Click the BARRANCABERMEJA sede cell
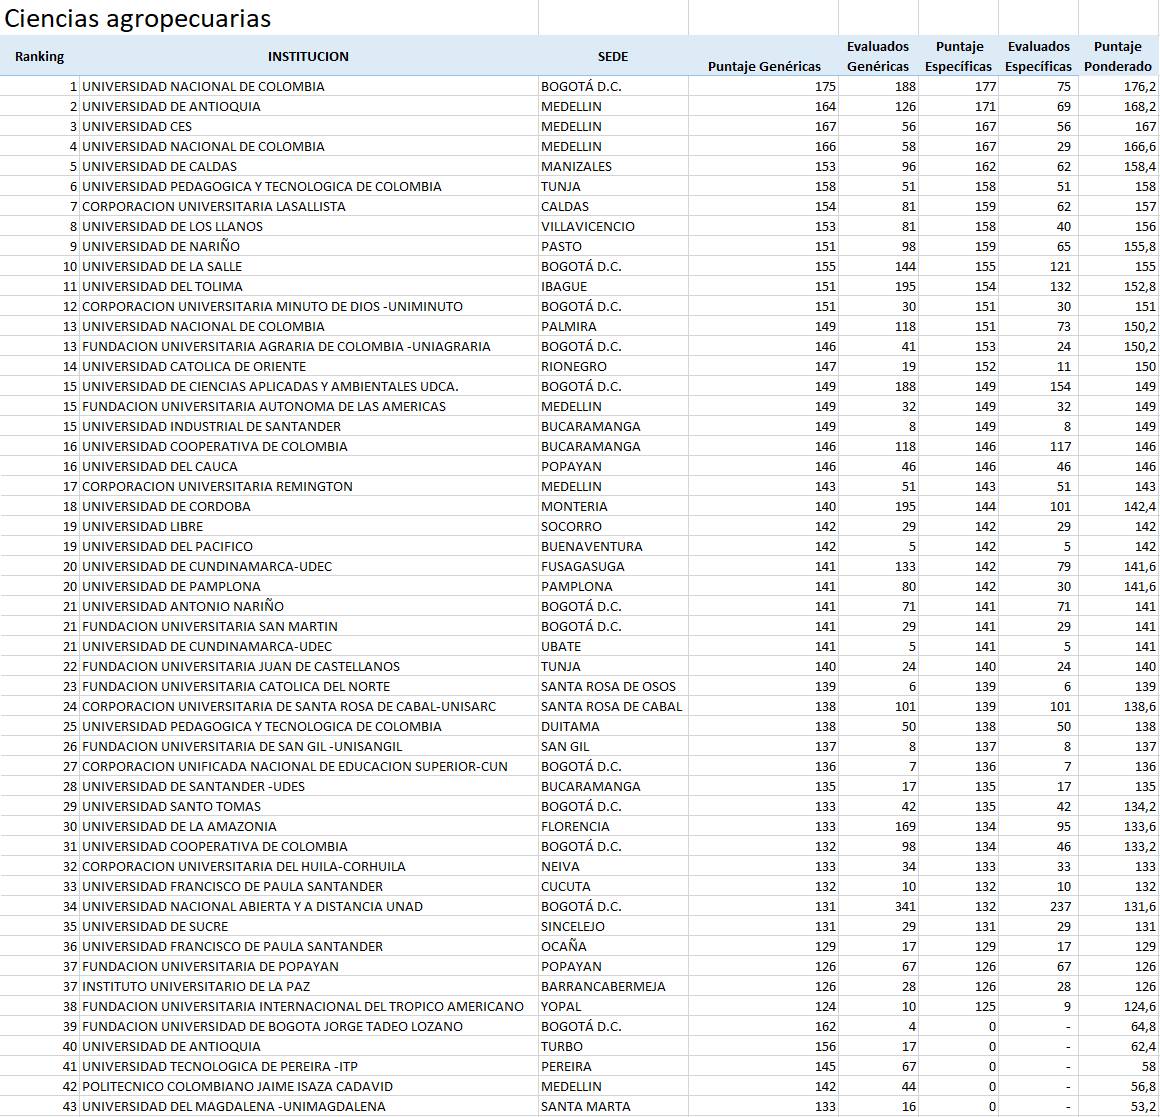 [x=603, y=987]
